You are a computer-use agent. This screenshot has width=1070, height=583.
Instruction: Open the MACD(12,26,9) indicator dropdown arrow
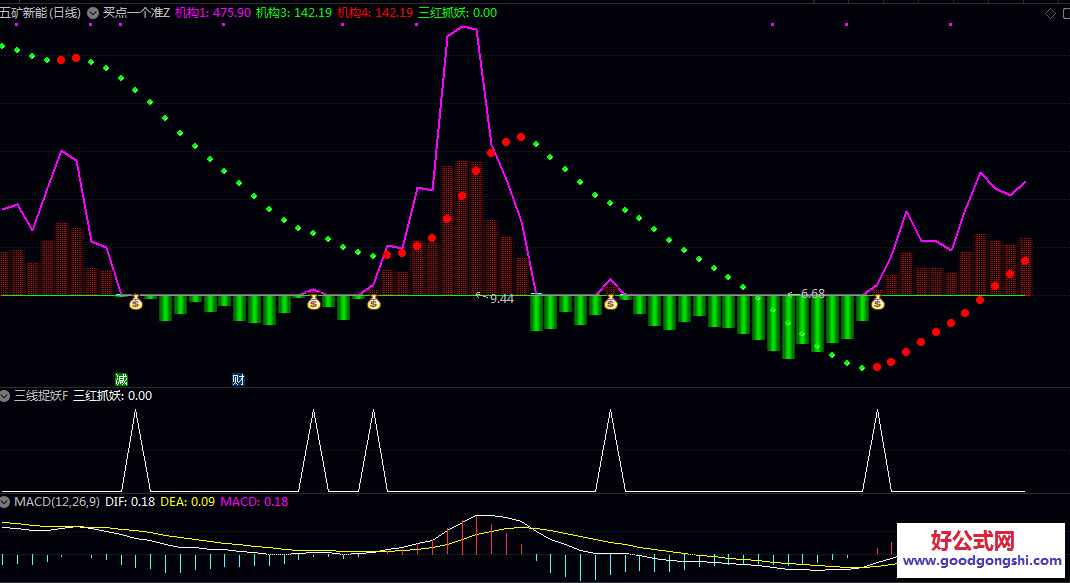(x=6, y=502)
